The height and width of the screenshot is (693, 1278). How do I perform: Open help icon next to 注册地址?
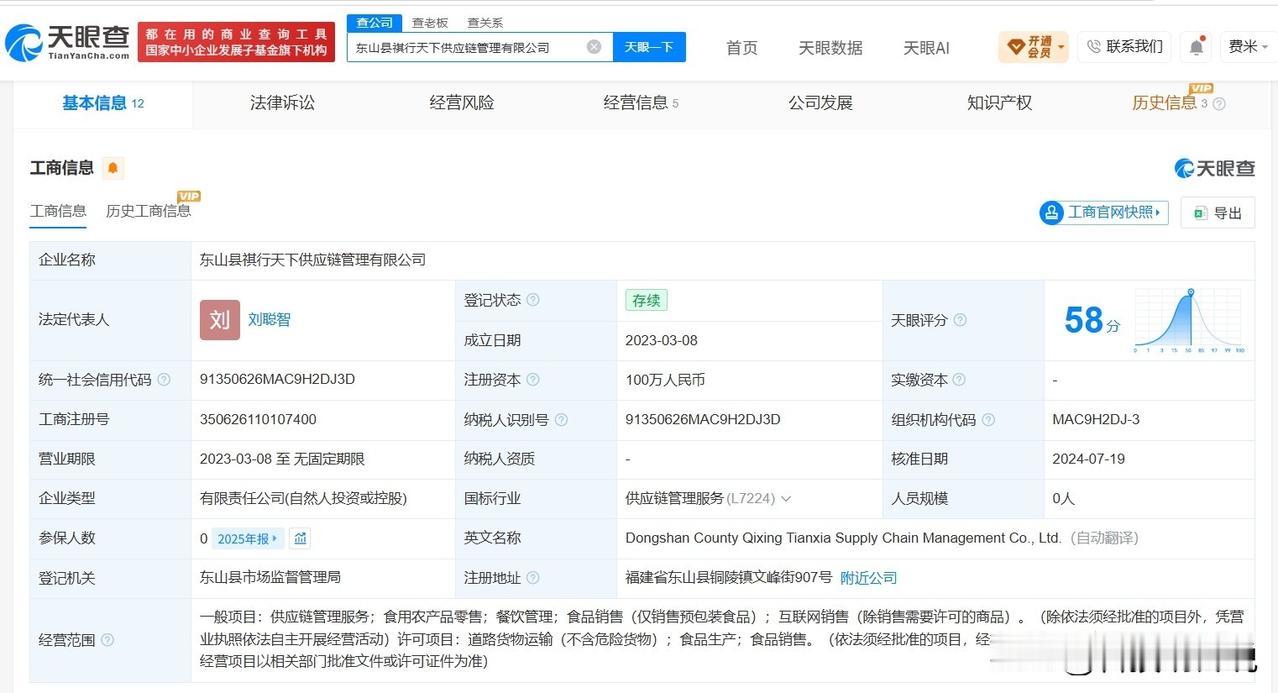[533, 578]
